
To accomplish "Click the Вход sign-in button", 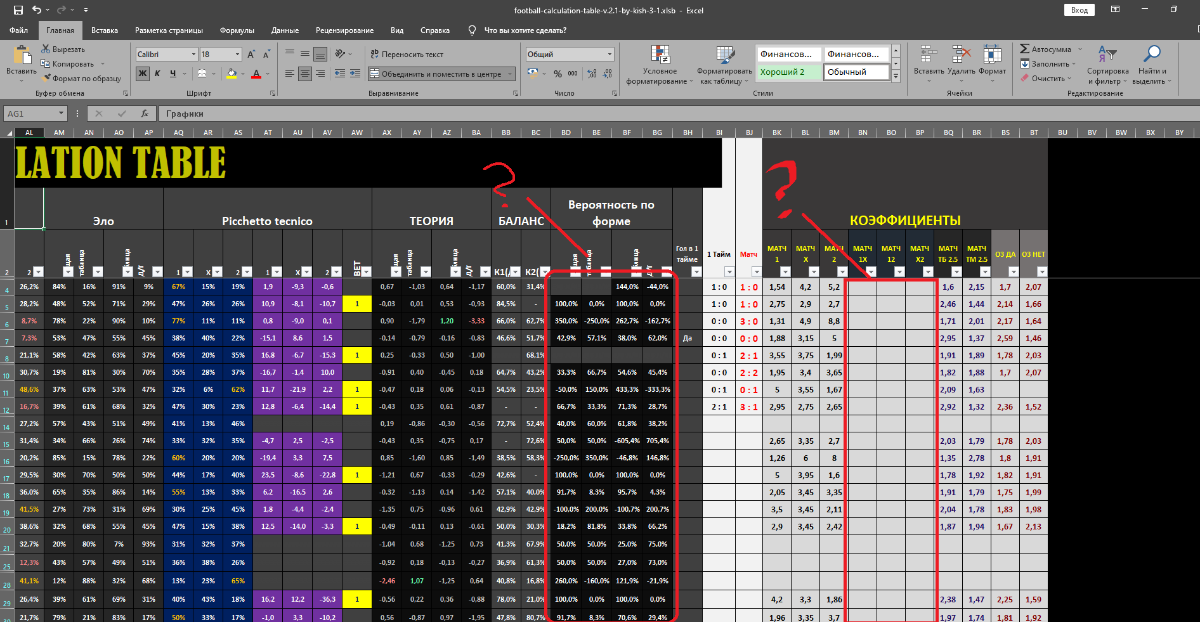I will click(1078, 9).
